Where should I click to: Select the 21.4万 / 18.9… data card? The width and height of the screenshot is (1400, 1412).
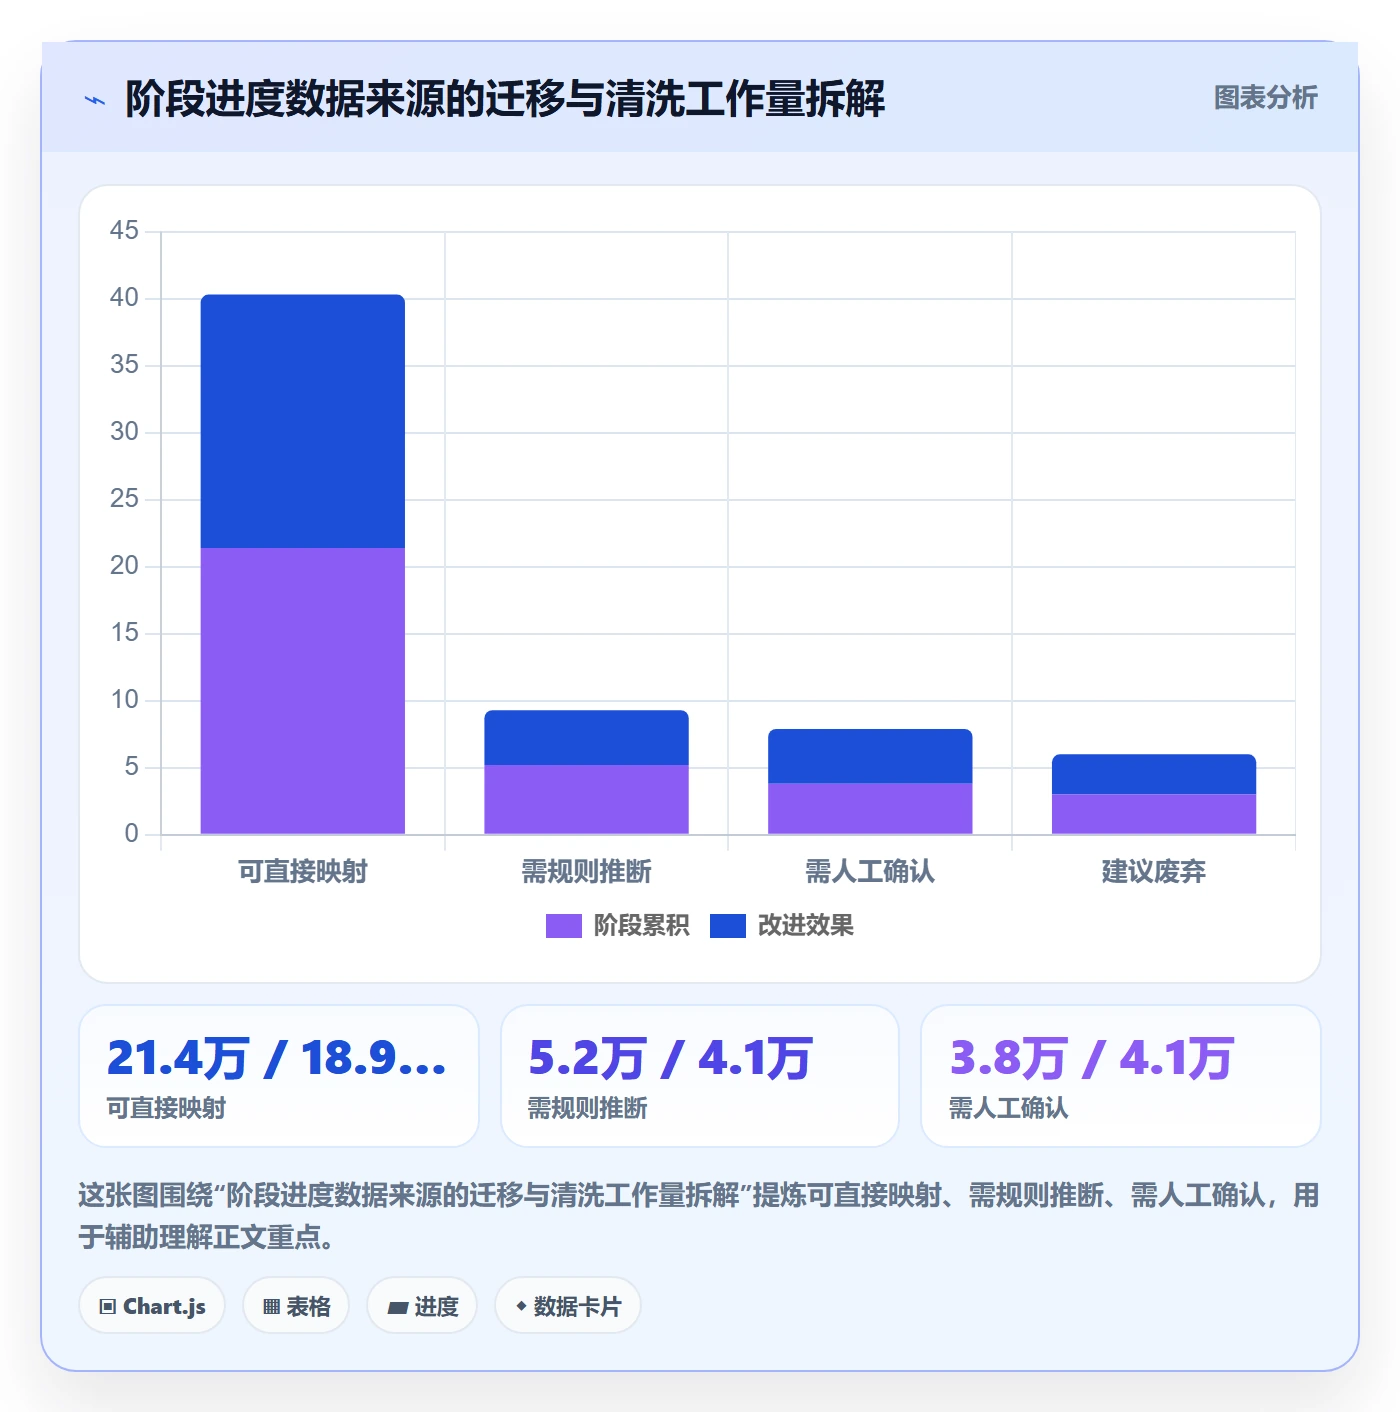coord(279,1076)
